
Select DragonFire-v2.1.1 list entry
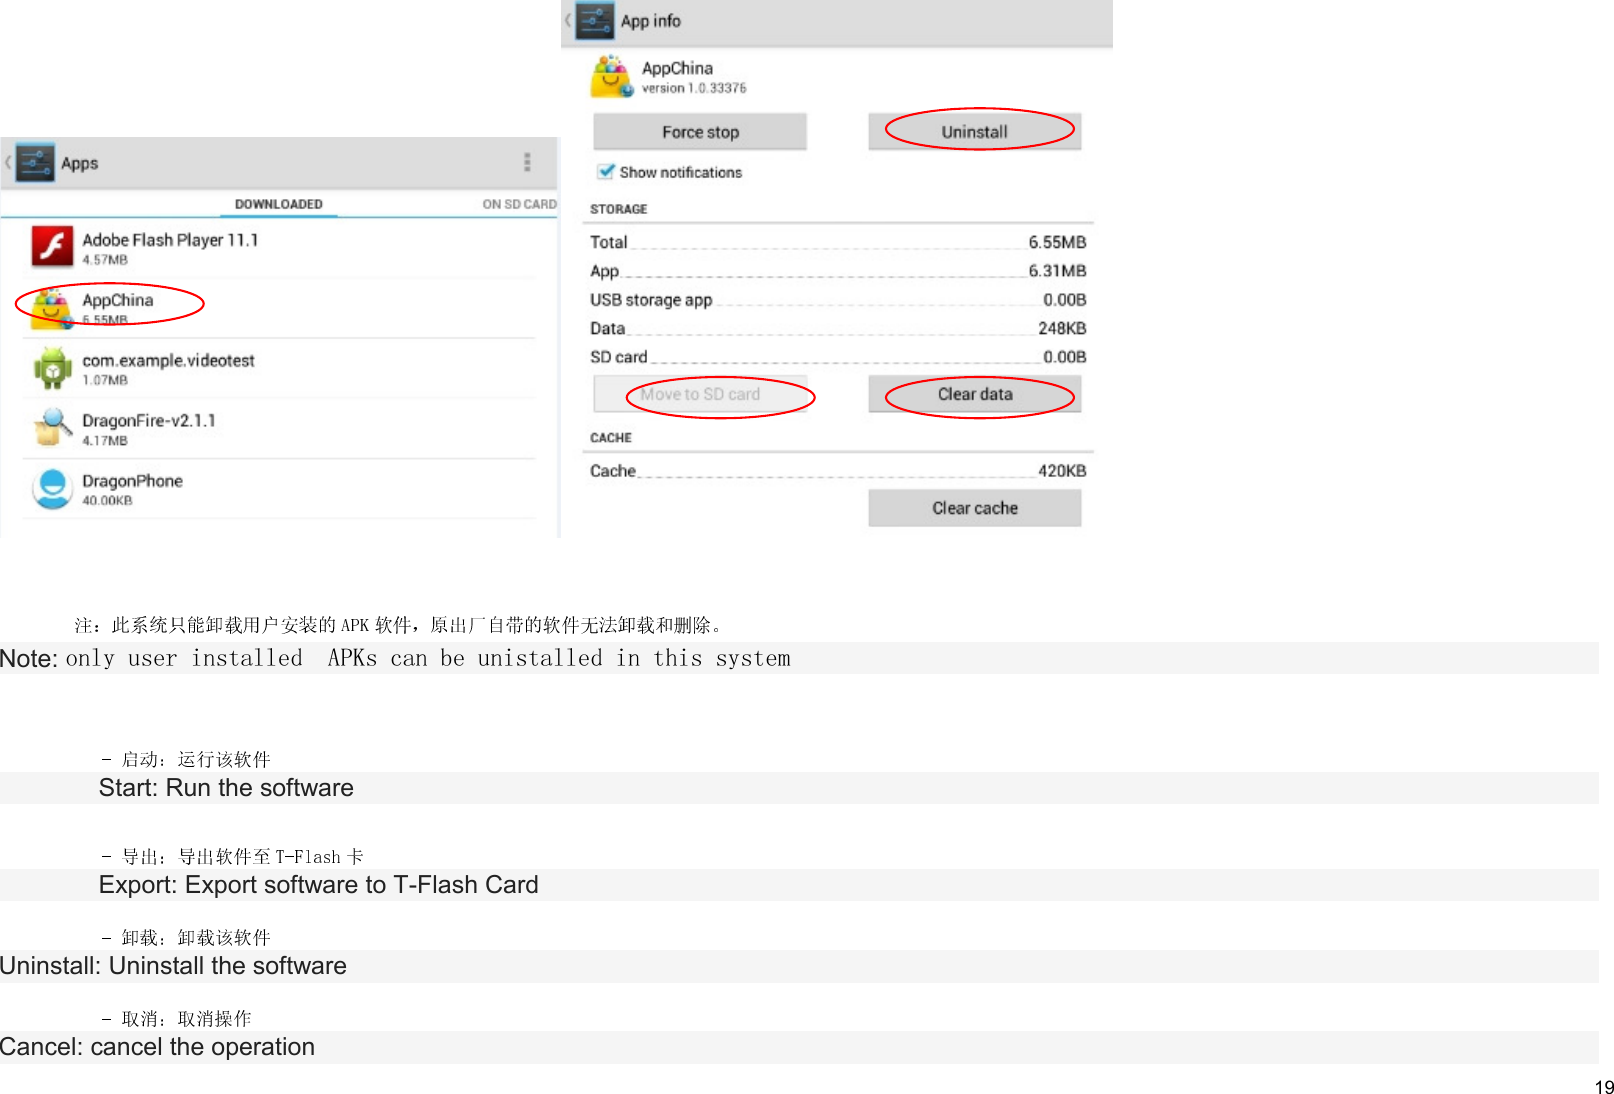(x=279, y=429)
